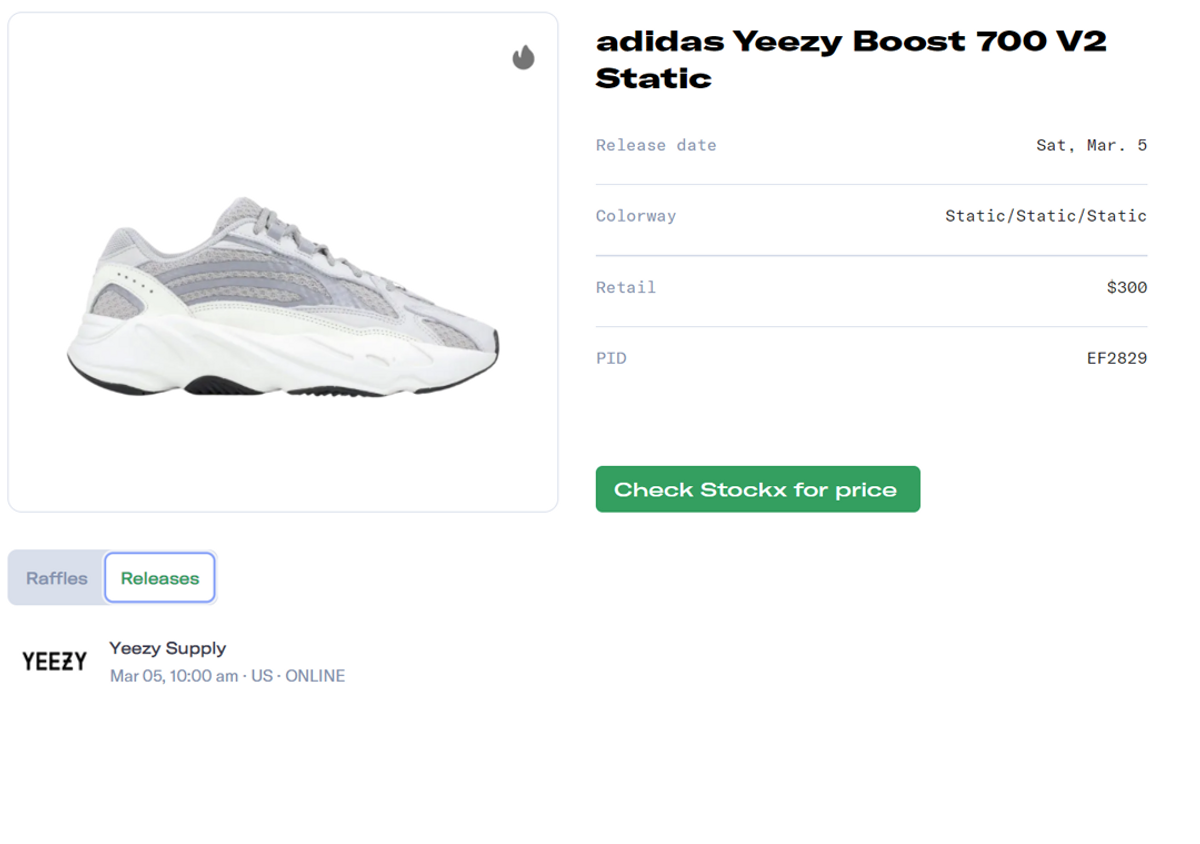The width and height of the screenshot is (1200, 844).
Task: Switch to the Releases tab
Action: coord(160,577)
